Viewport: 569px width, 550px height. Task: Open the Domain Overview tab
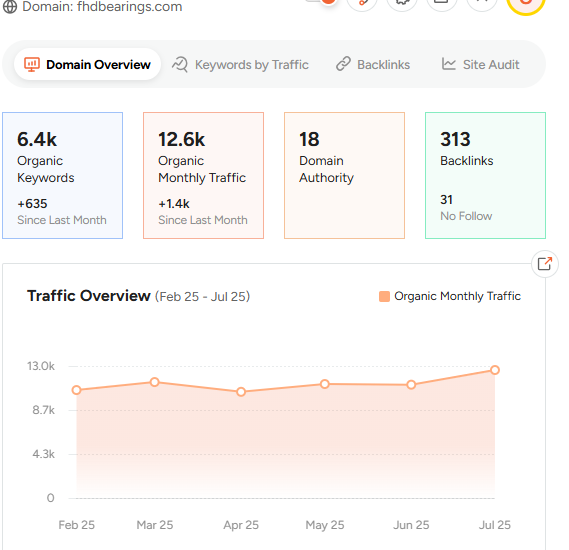click(x=87, y=64)
